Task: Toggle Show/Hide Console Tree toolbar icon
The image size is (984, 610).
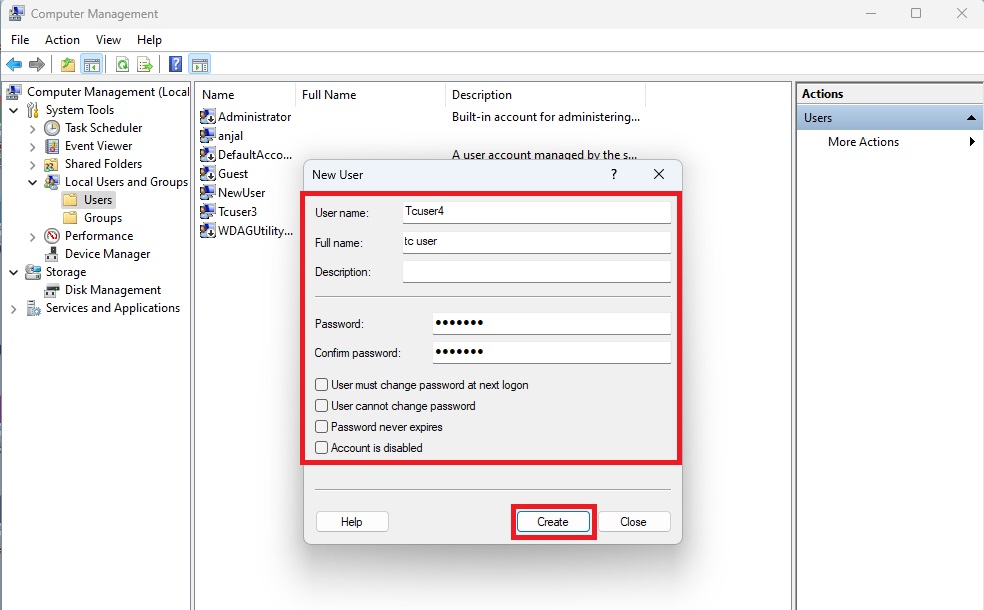Action: (x=92, y=65)
